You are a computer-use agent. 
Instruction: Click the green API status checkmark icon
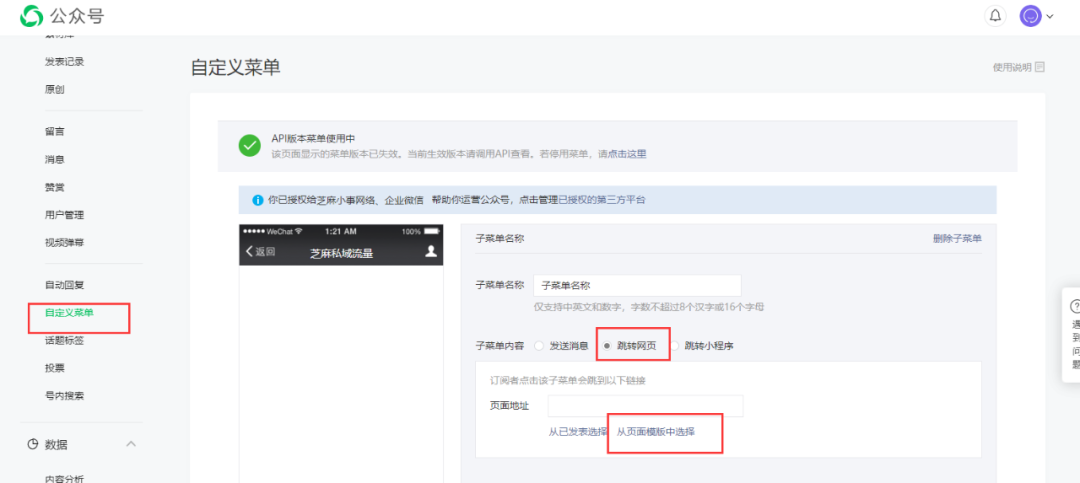[x=249, y=145]
